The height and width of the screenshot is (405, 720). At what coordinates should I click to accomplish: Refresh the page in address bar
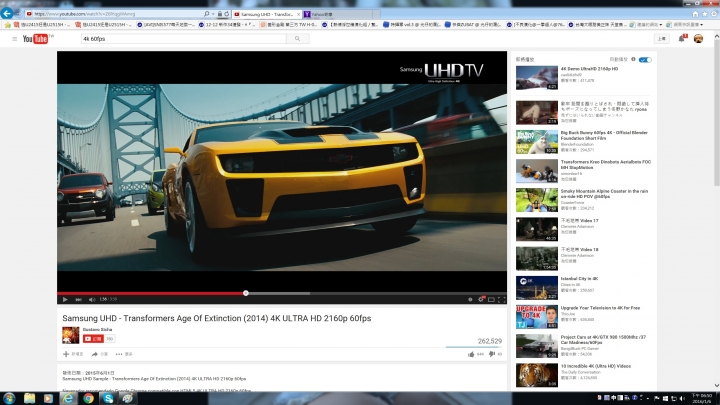pyautogui.click(x=226, y=14)
